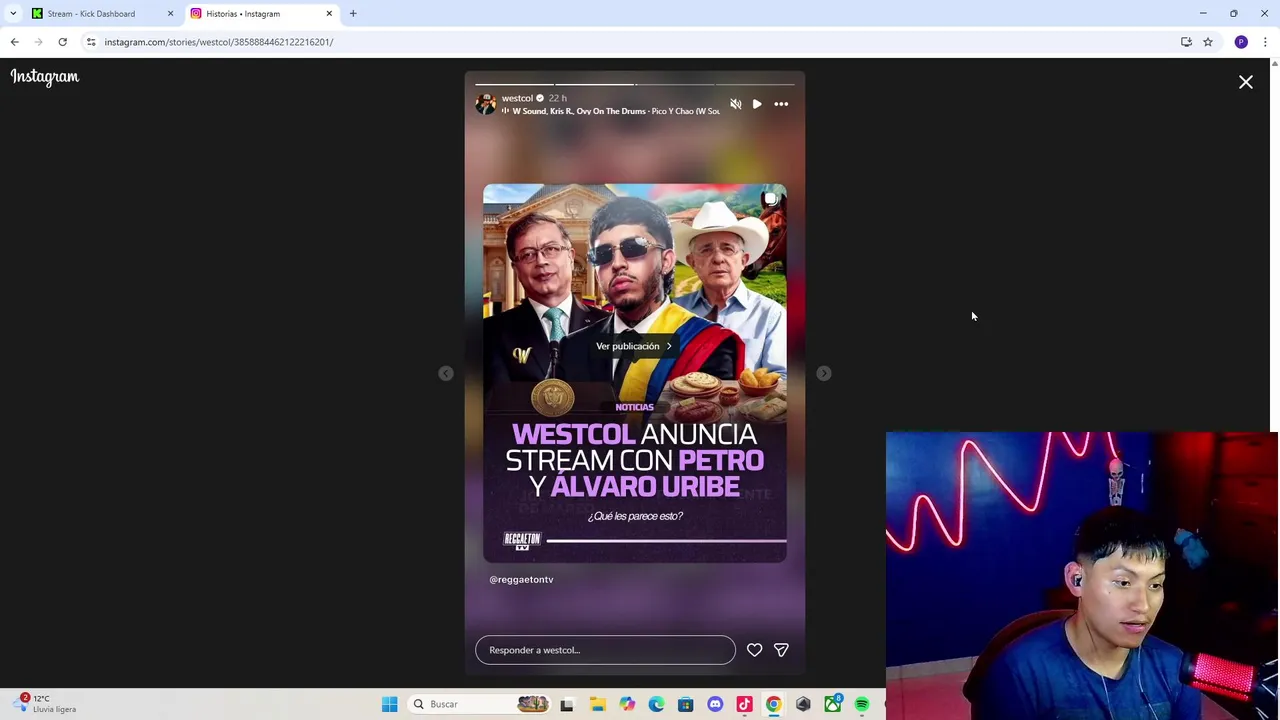
Task: Click the address bar URL
Action: [x=219, y=42]
